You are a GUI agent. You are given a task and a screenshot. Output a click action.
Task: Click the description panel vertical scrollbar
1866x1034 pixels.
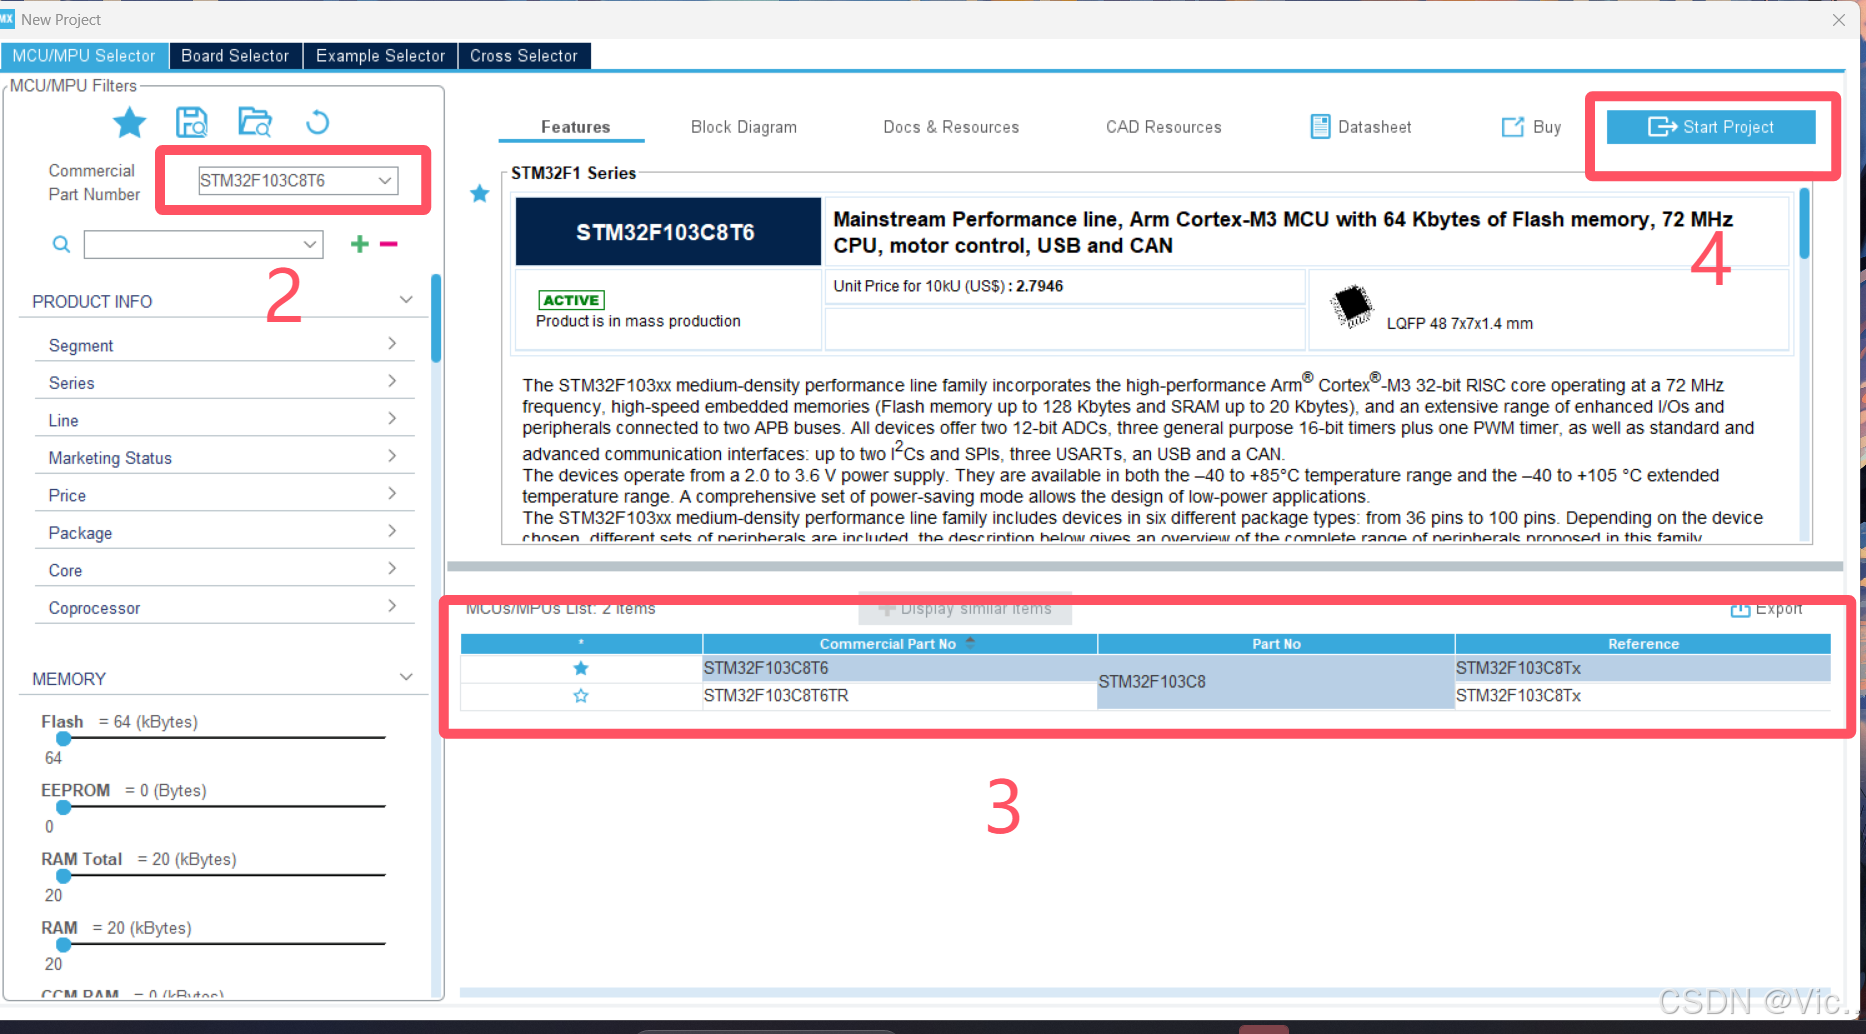[x=1805, y=223]
